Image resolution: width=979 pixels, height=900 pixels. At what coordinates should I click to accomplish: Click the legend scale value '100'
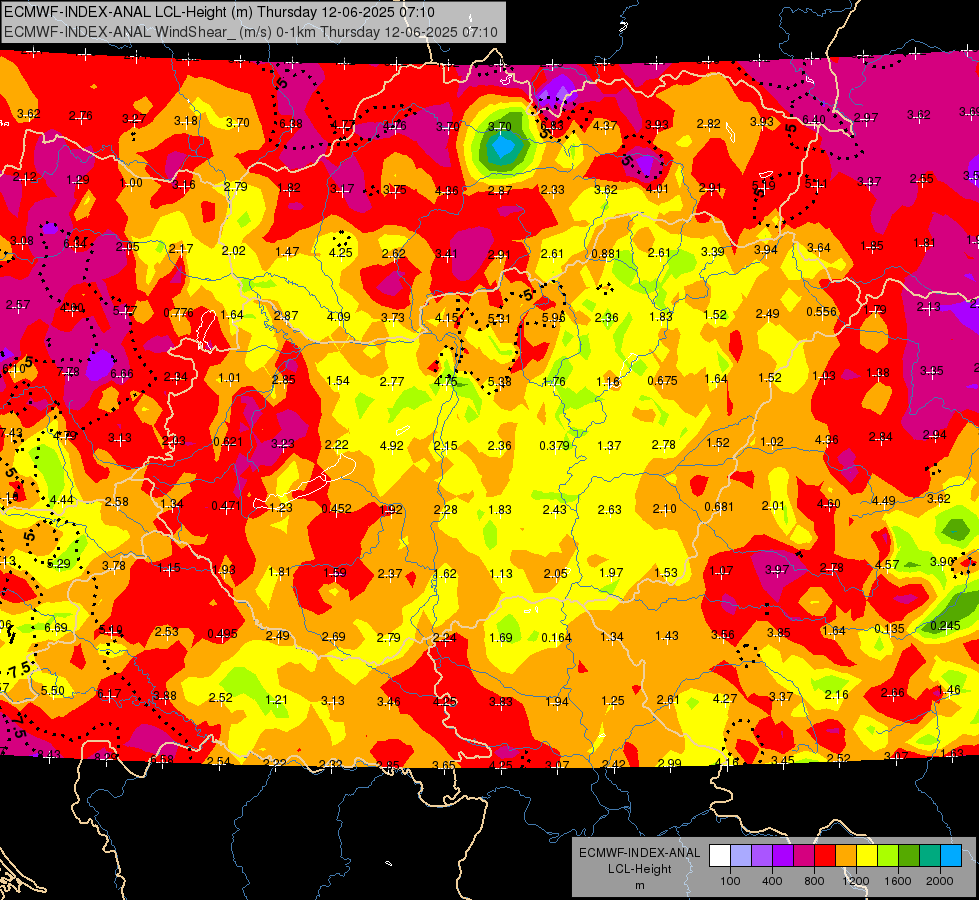point(730,881)
